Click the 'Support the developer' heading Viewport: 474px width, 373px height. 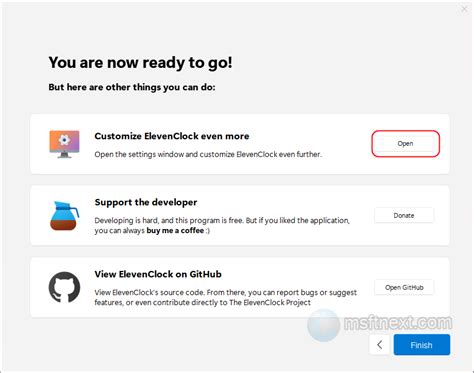coord(146,202)
